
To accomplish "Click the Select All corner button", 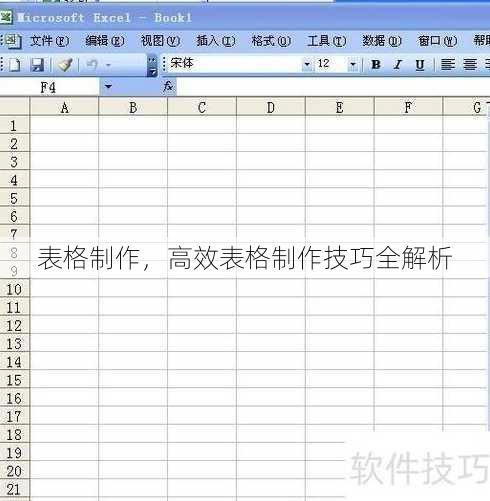I will coord(15,106).
